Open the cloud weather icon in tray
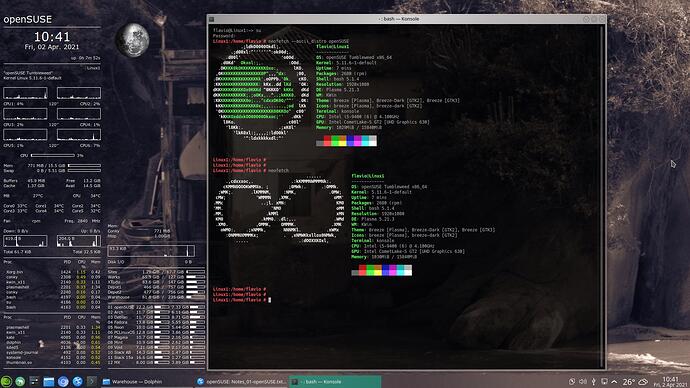690x388 pixels. [643, 381]
